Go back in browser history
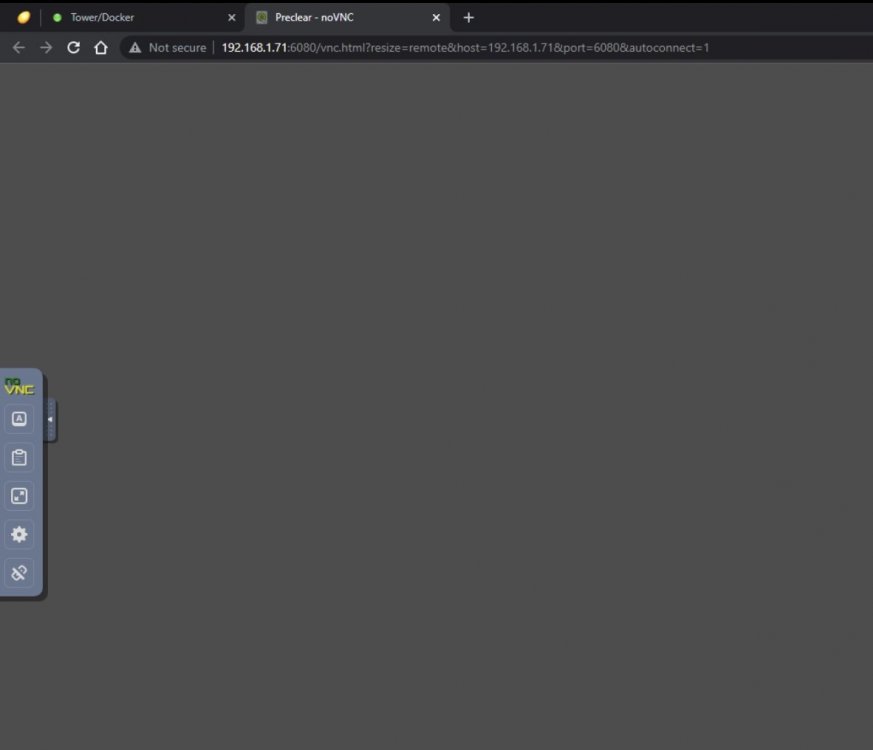 click(x=18, y=48)
